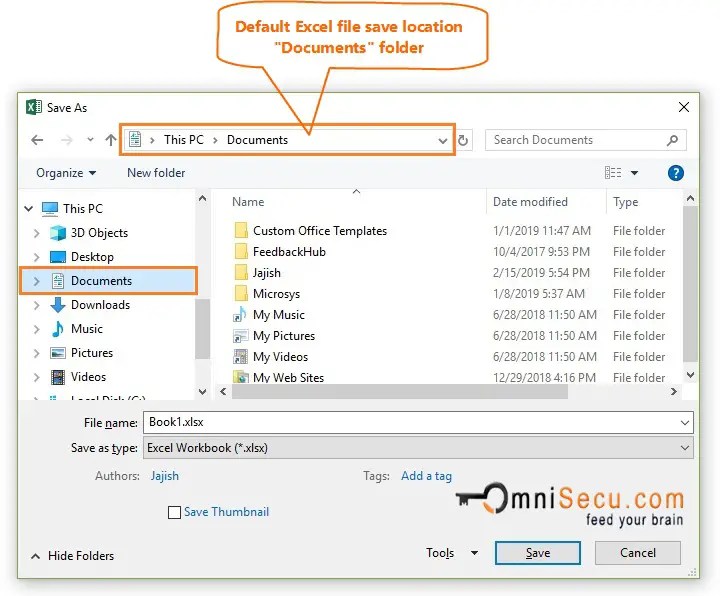Select Music in the sidebar
The height and width of the screenshot is (596, 720).
click(87, 329)
